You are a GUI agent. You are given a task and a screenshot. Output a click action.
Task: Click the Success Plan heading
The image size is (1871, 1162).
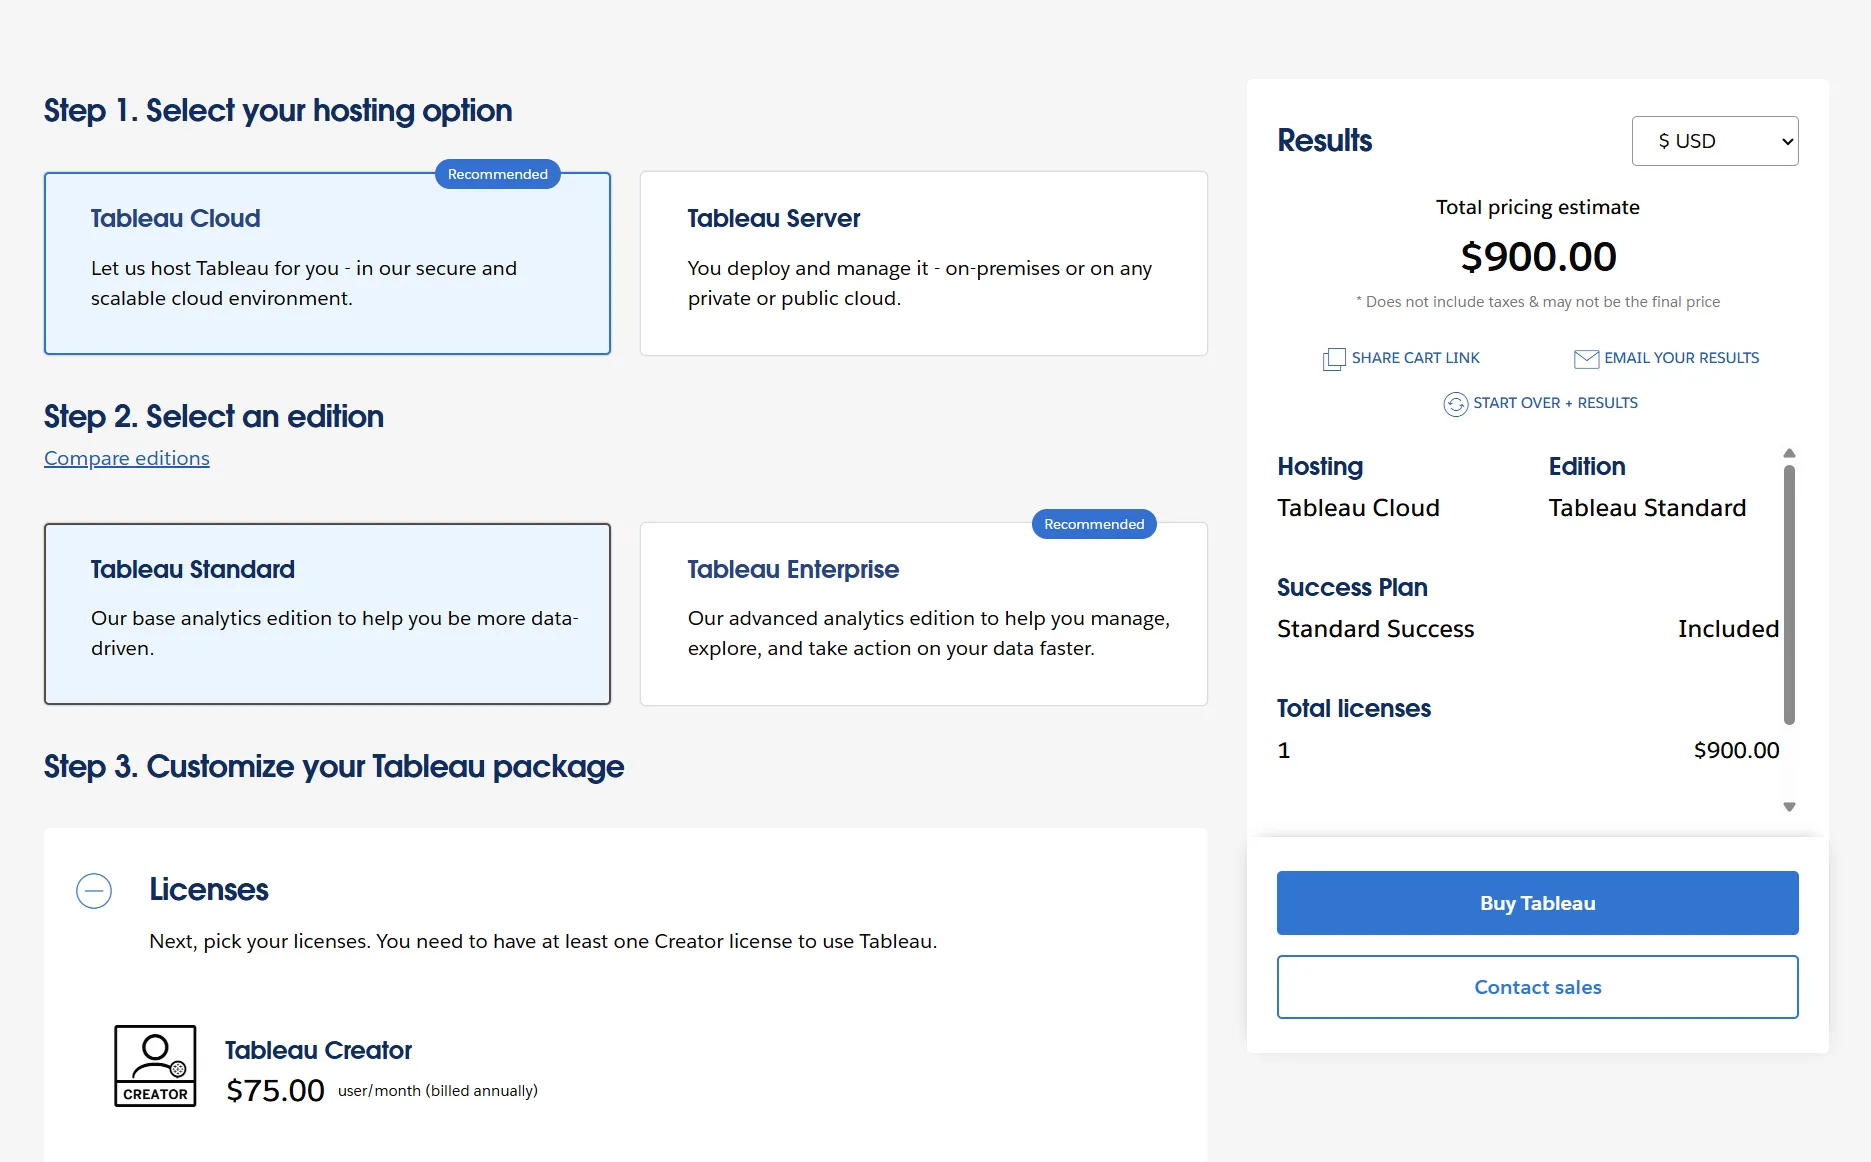[1352, 588]
